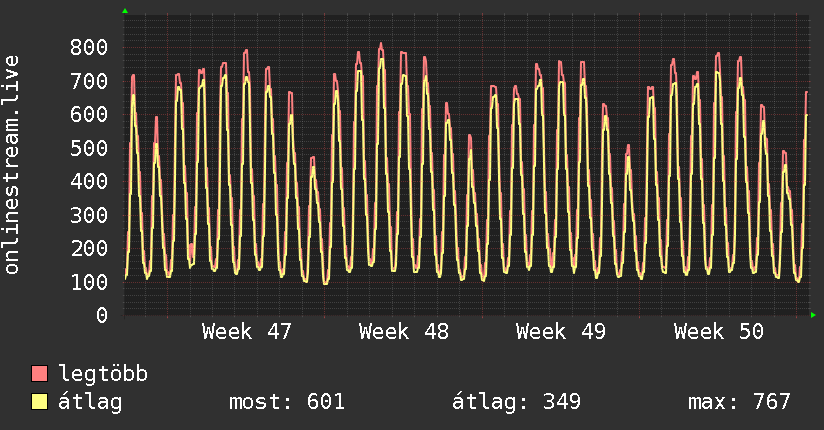
Task: Click the green arrow at x-axis end
Action: click(x=813, y=315)
